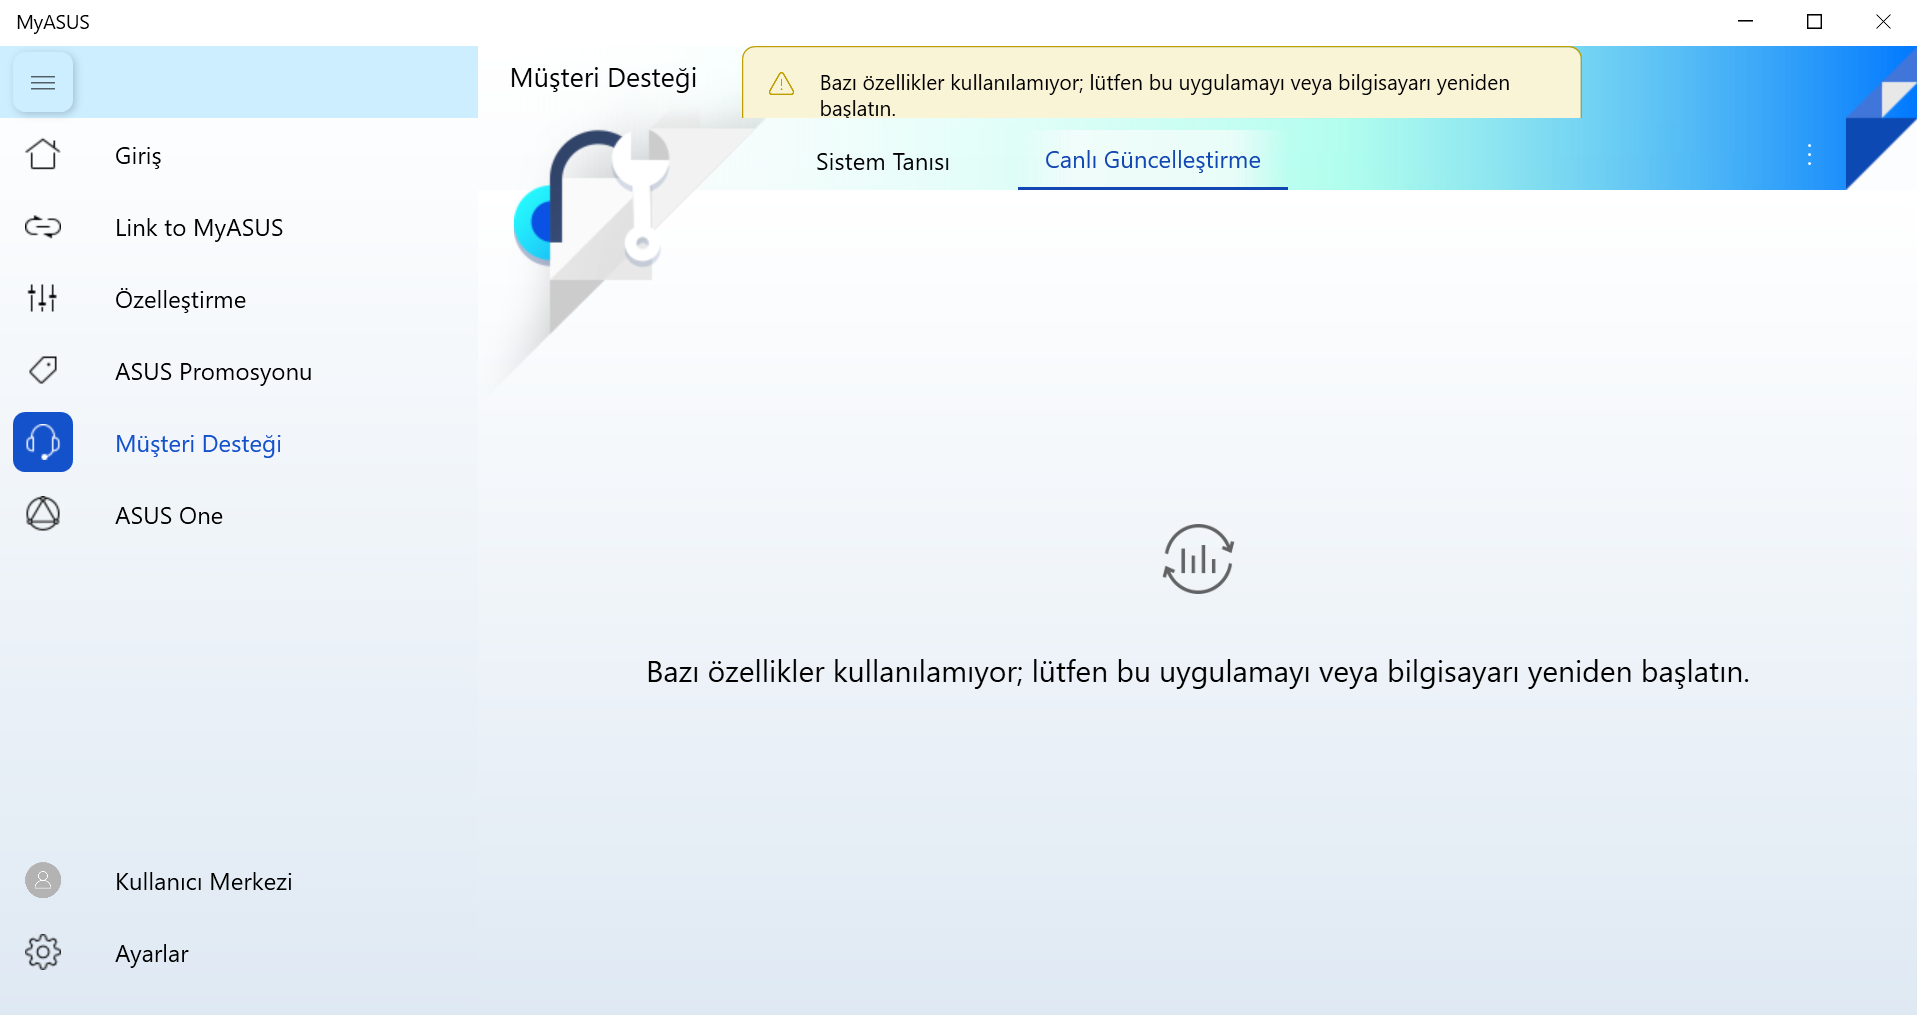Open Ayarlar settings label
The width and height of the screenshot is (1917, 1015).
(x=152, y=954)
